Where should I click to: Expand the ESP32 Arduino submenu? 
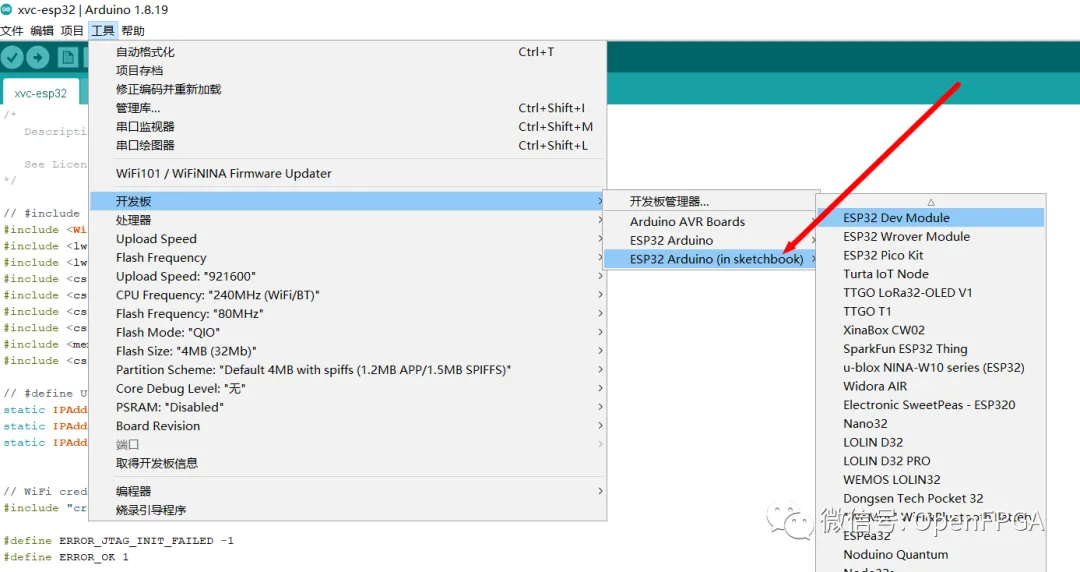click(x=712, y=240)
